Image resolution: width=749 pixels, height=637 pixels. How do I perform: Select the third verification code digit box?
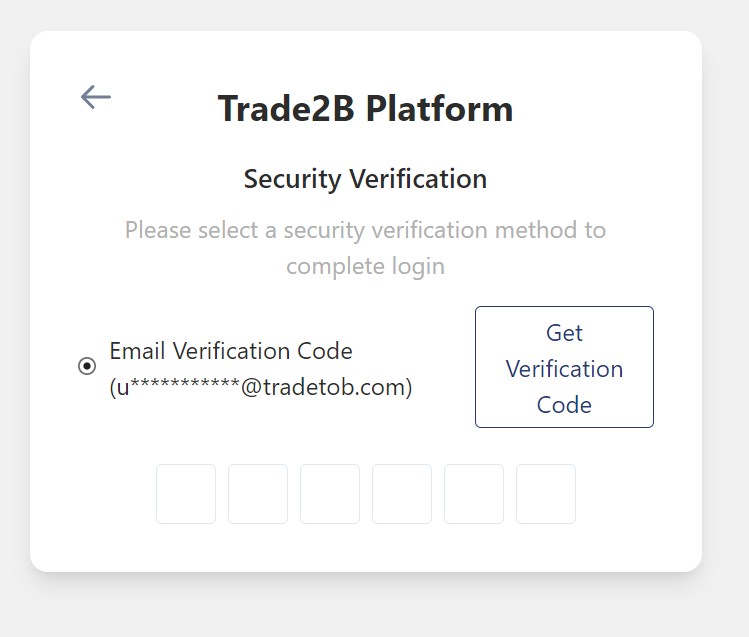tap(330, 494)
